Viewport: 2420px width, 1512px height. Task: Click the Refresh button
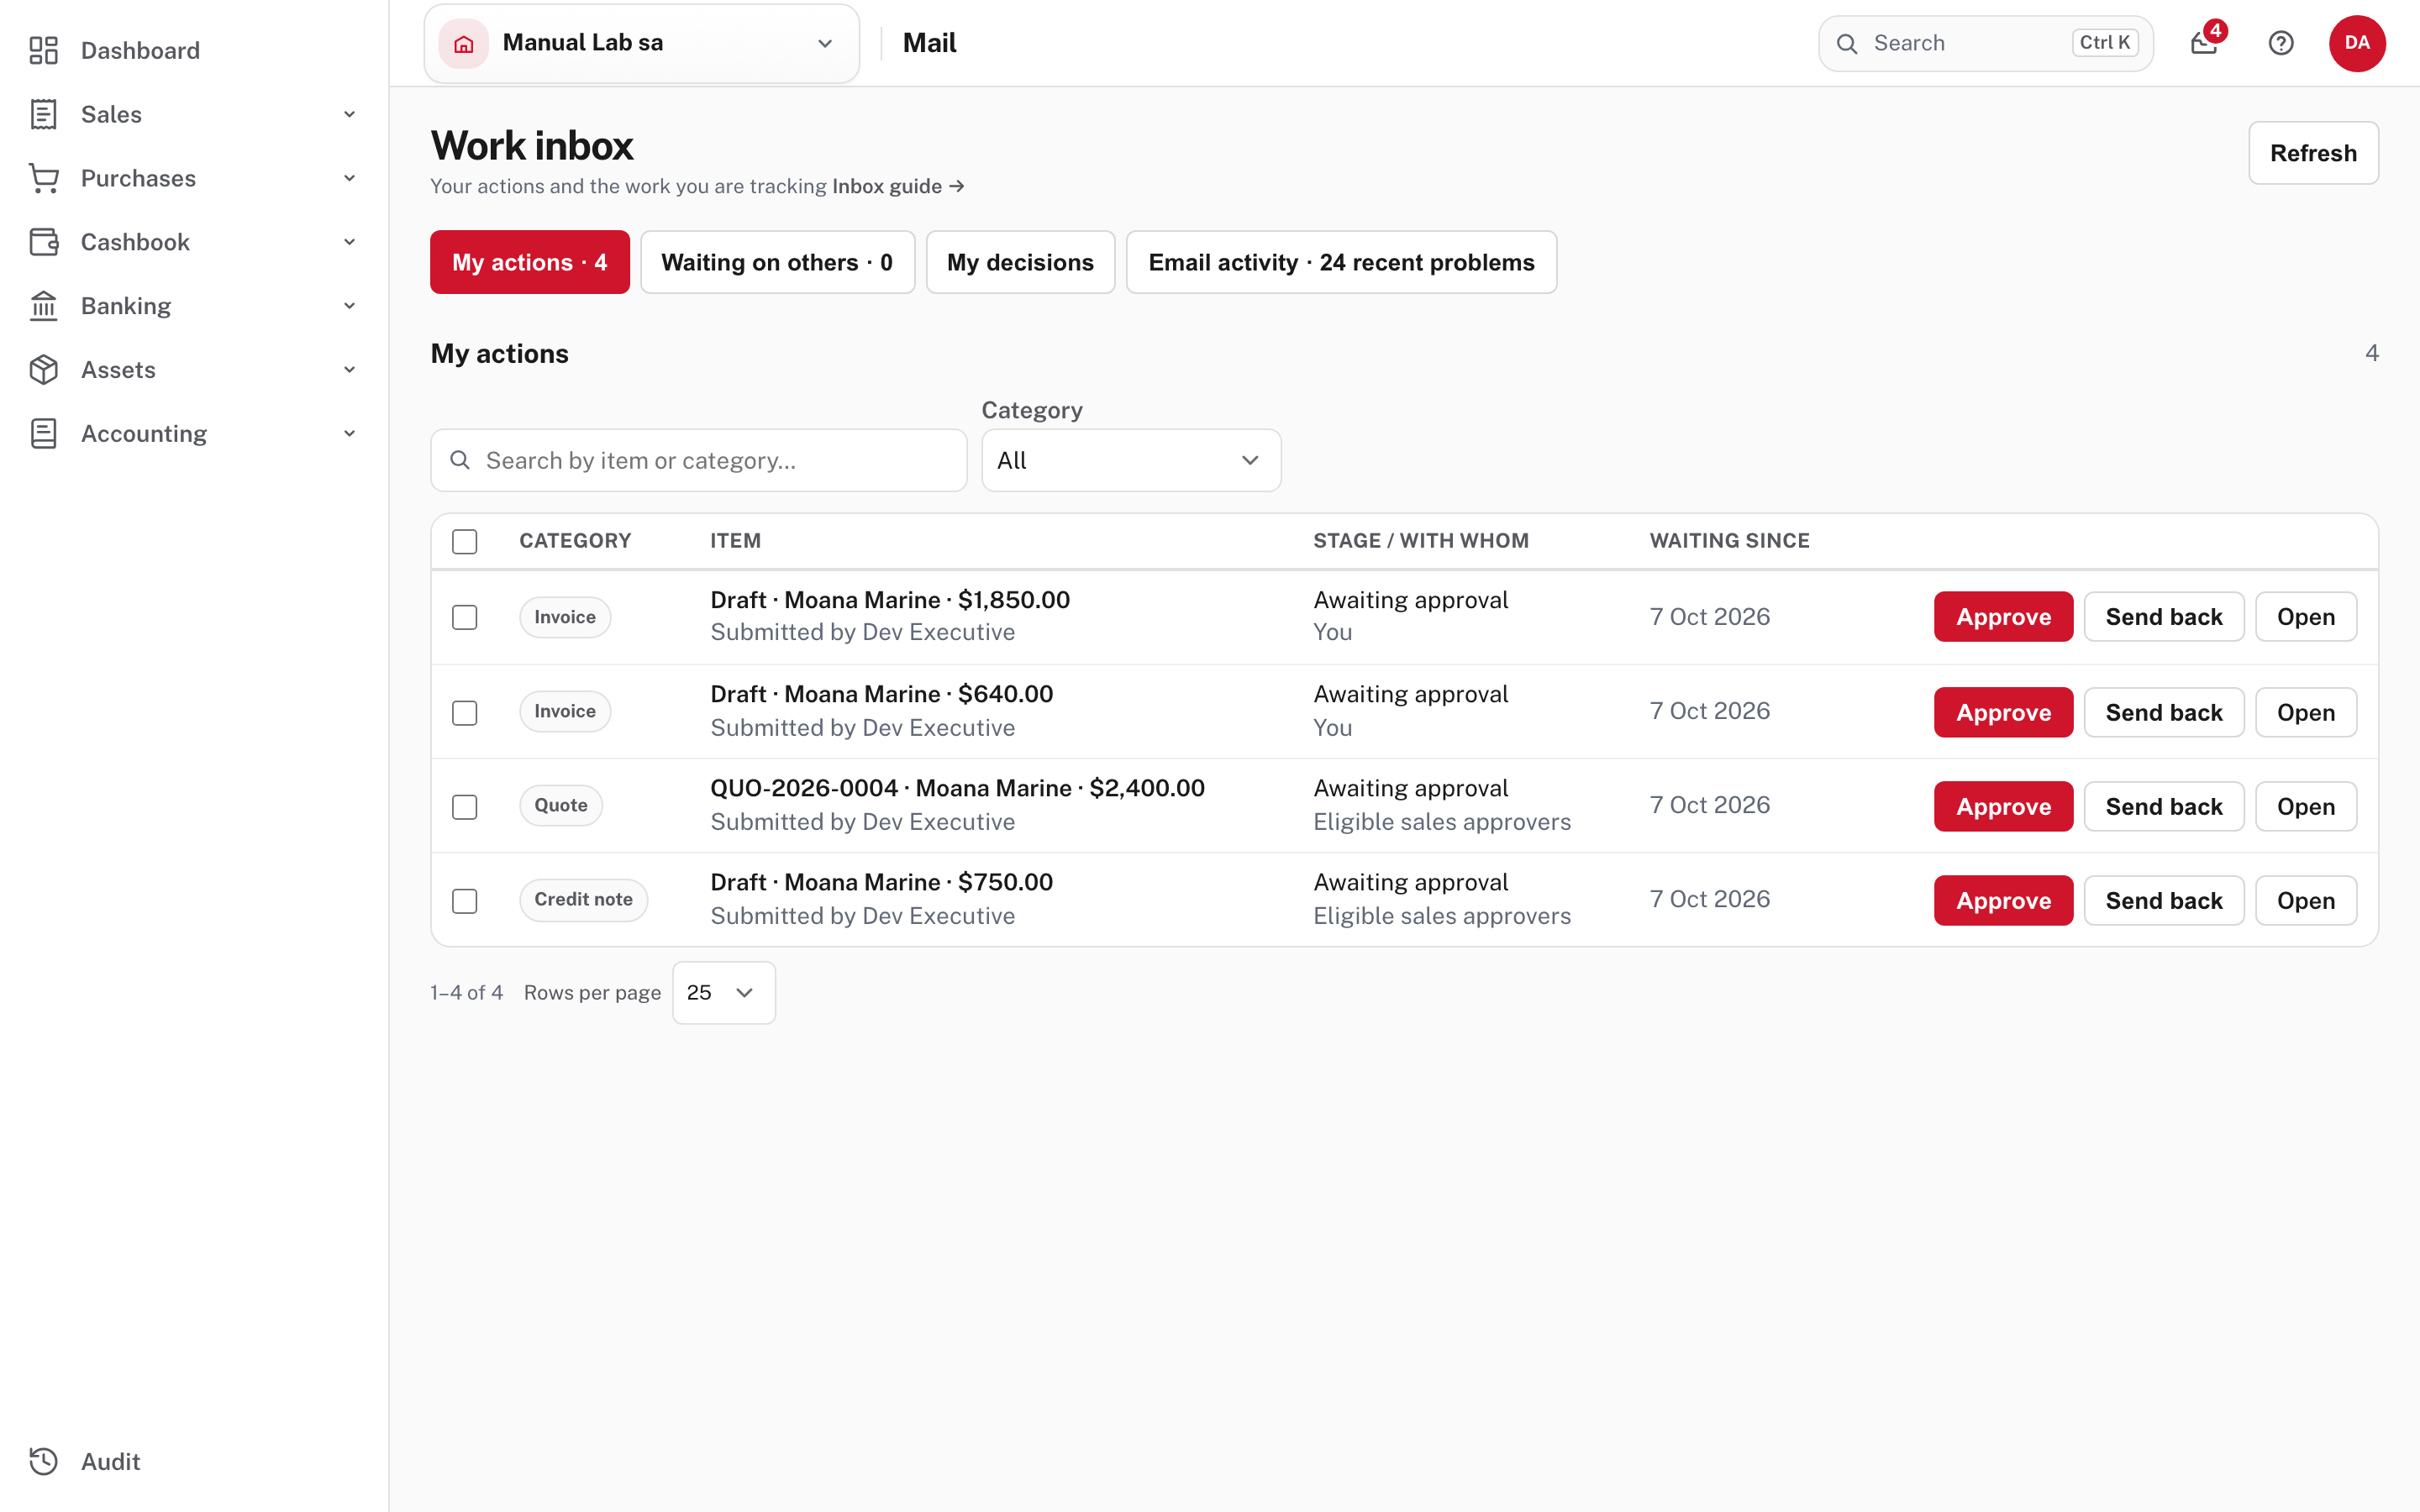(2313, 153)
